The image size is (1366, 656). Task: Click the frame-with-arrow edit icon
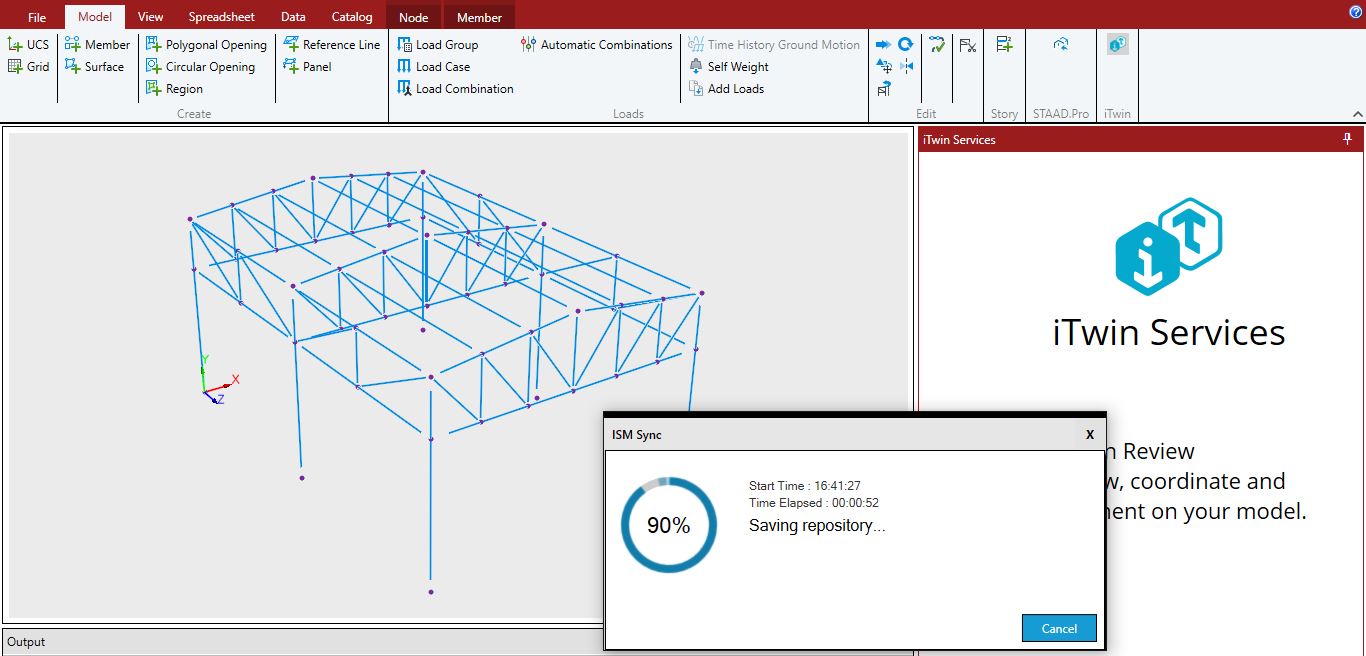(x=884, y=89)
